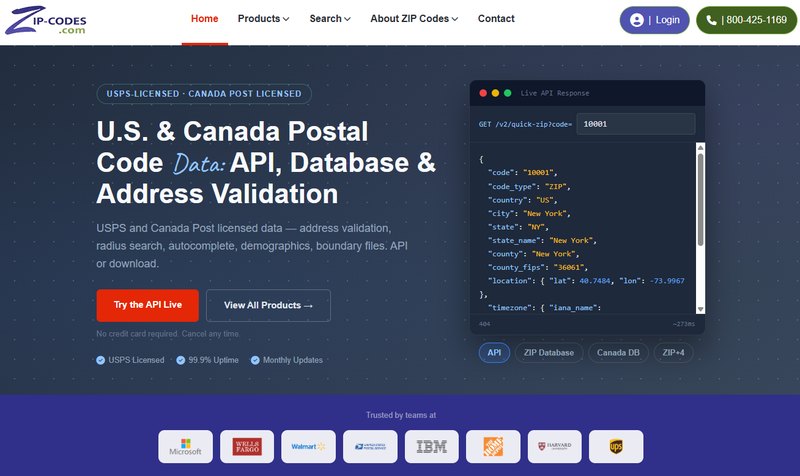Click the "county_fips": "36061" line
This screenshot has height=476, width=800.
538,267
